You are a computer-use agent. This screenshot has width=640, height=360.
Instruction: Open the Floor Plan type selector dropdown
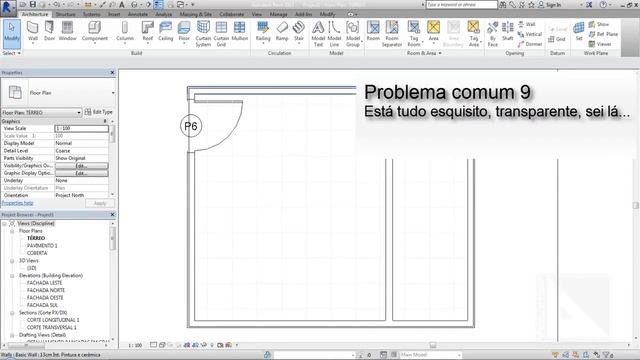(113, 93)
